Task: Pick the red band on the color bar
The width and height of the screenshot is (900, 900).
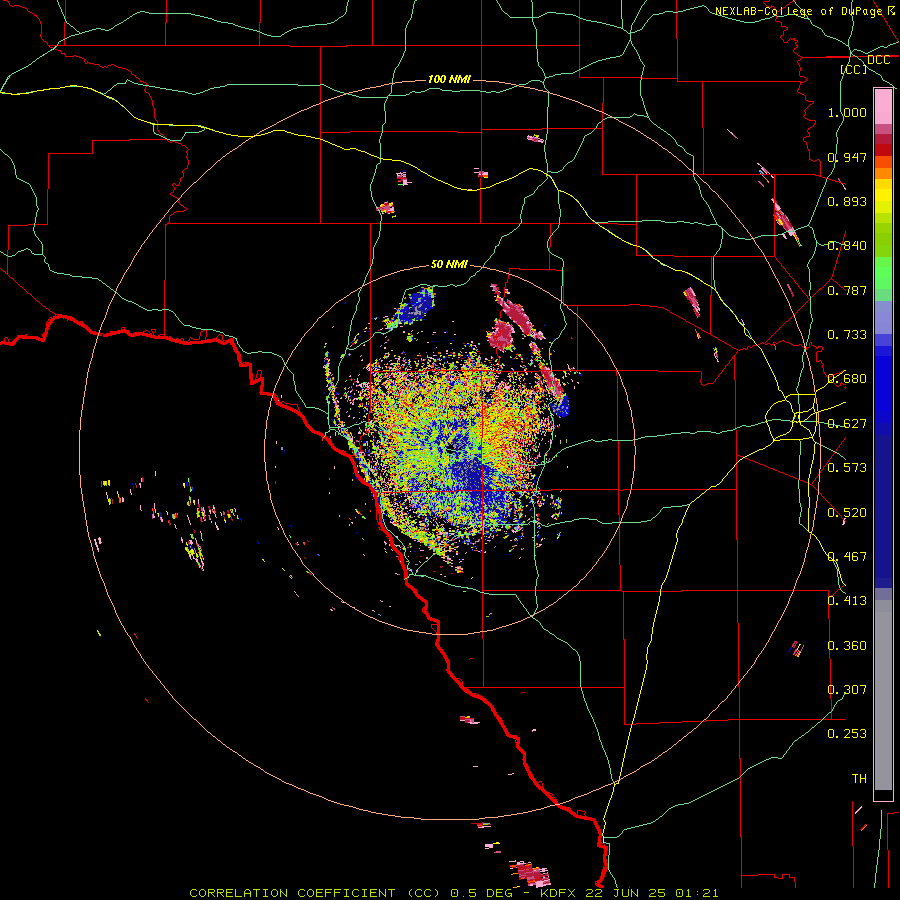Action: (x=883, y=150)
